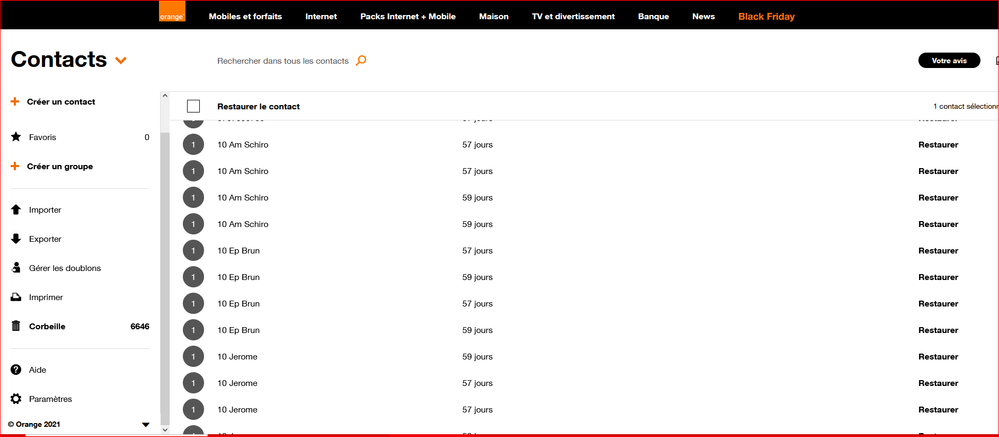Open Aide help icon
This screenshot has height=437, width=999.
click(16, 369)
